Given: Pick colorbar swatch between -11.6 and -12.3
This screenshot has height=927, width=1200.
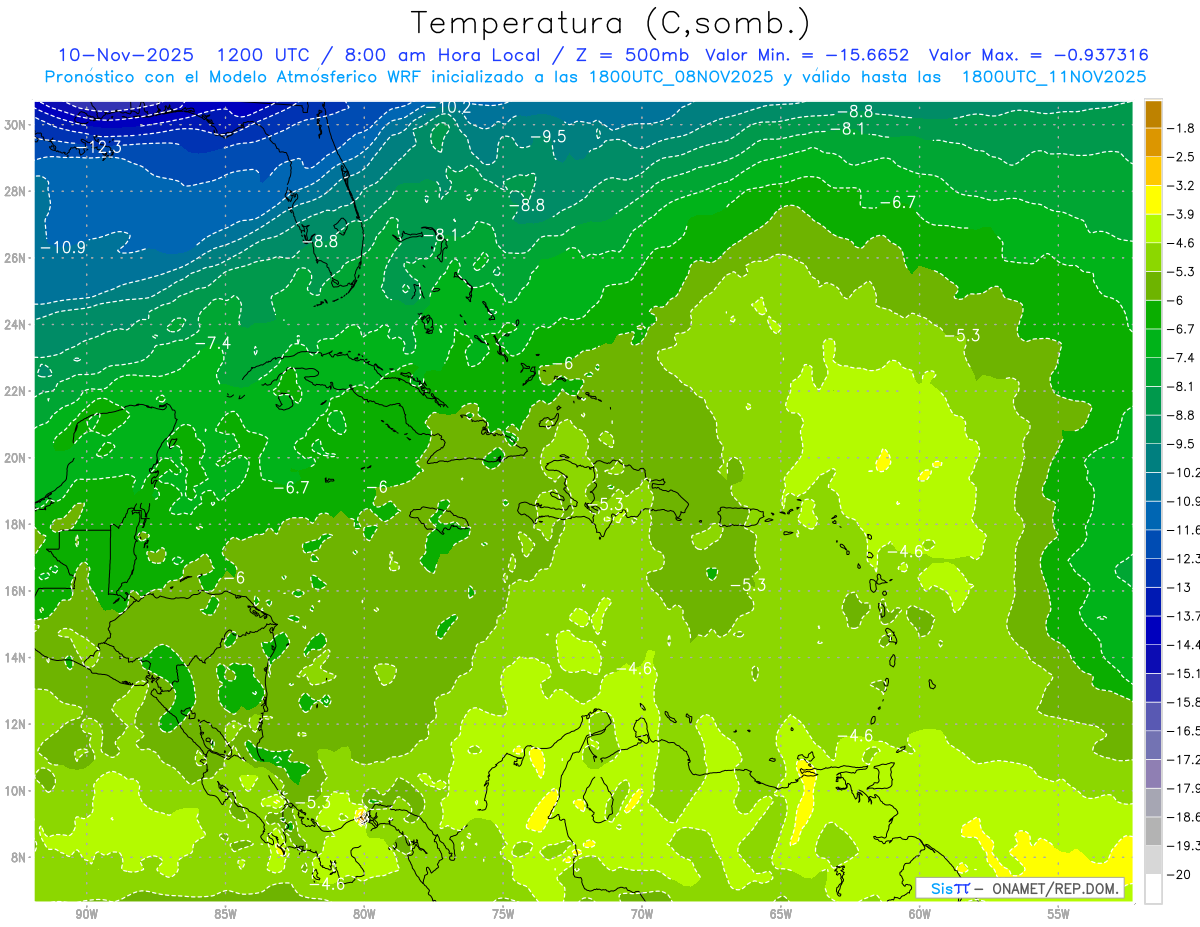Looking at the screenshot, I should 1153,543.
